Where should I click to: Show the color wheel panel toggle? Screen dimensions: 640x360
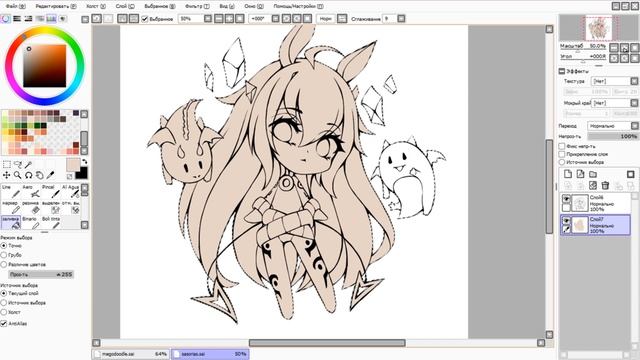point(5,19)
